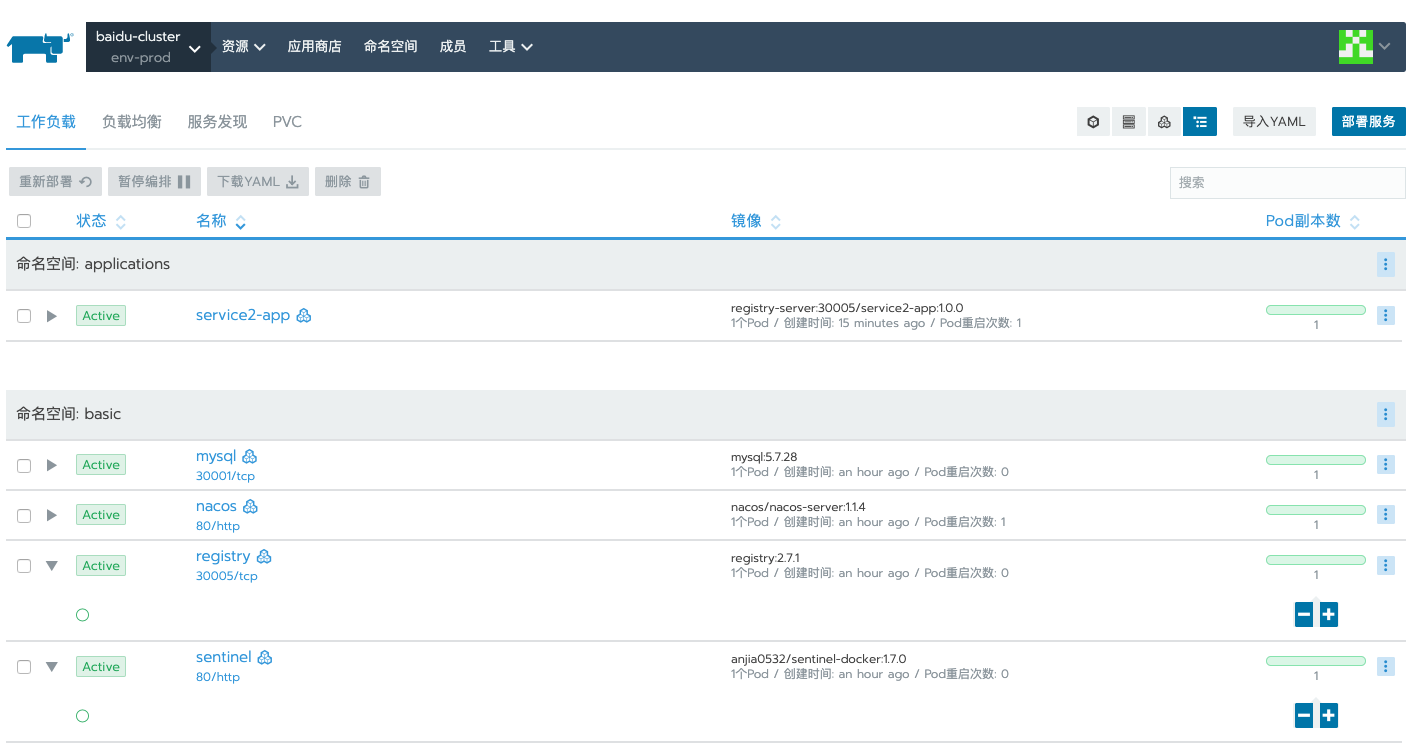Open the baidu-cluster env-prod project dropdown
Screen dimensions: 1419x752
(148, 47)
